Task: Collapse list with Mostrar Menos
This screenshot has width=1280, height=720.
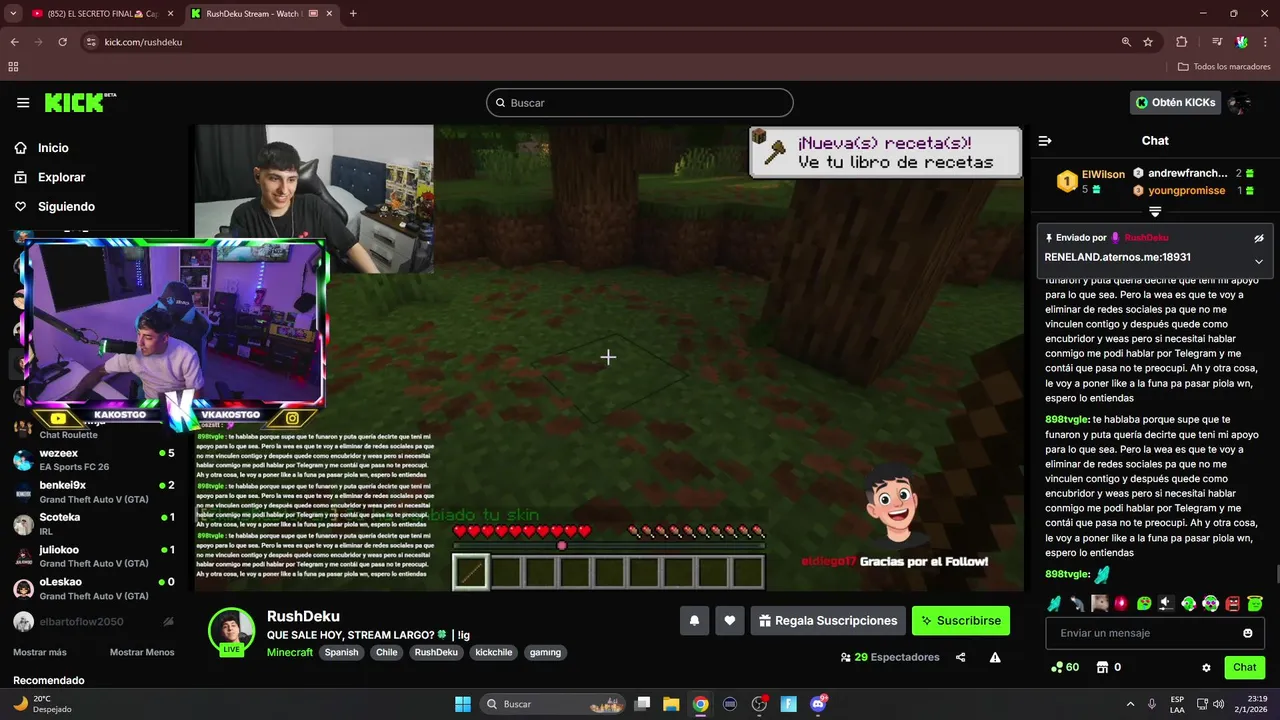Action: click(x=142, y=652)
